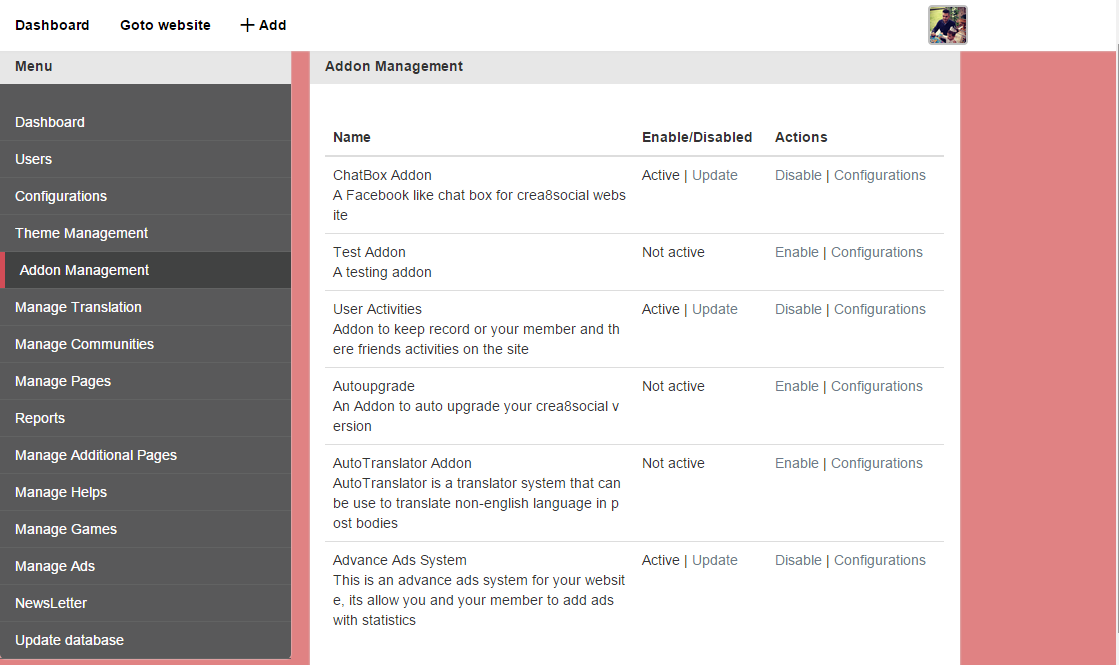
Task: Click the Autoupgrade name text
Action: click(x=373, y=387)
